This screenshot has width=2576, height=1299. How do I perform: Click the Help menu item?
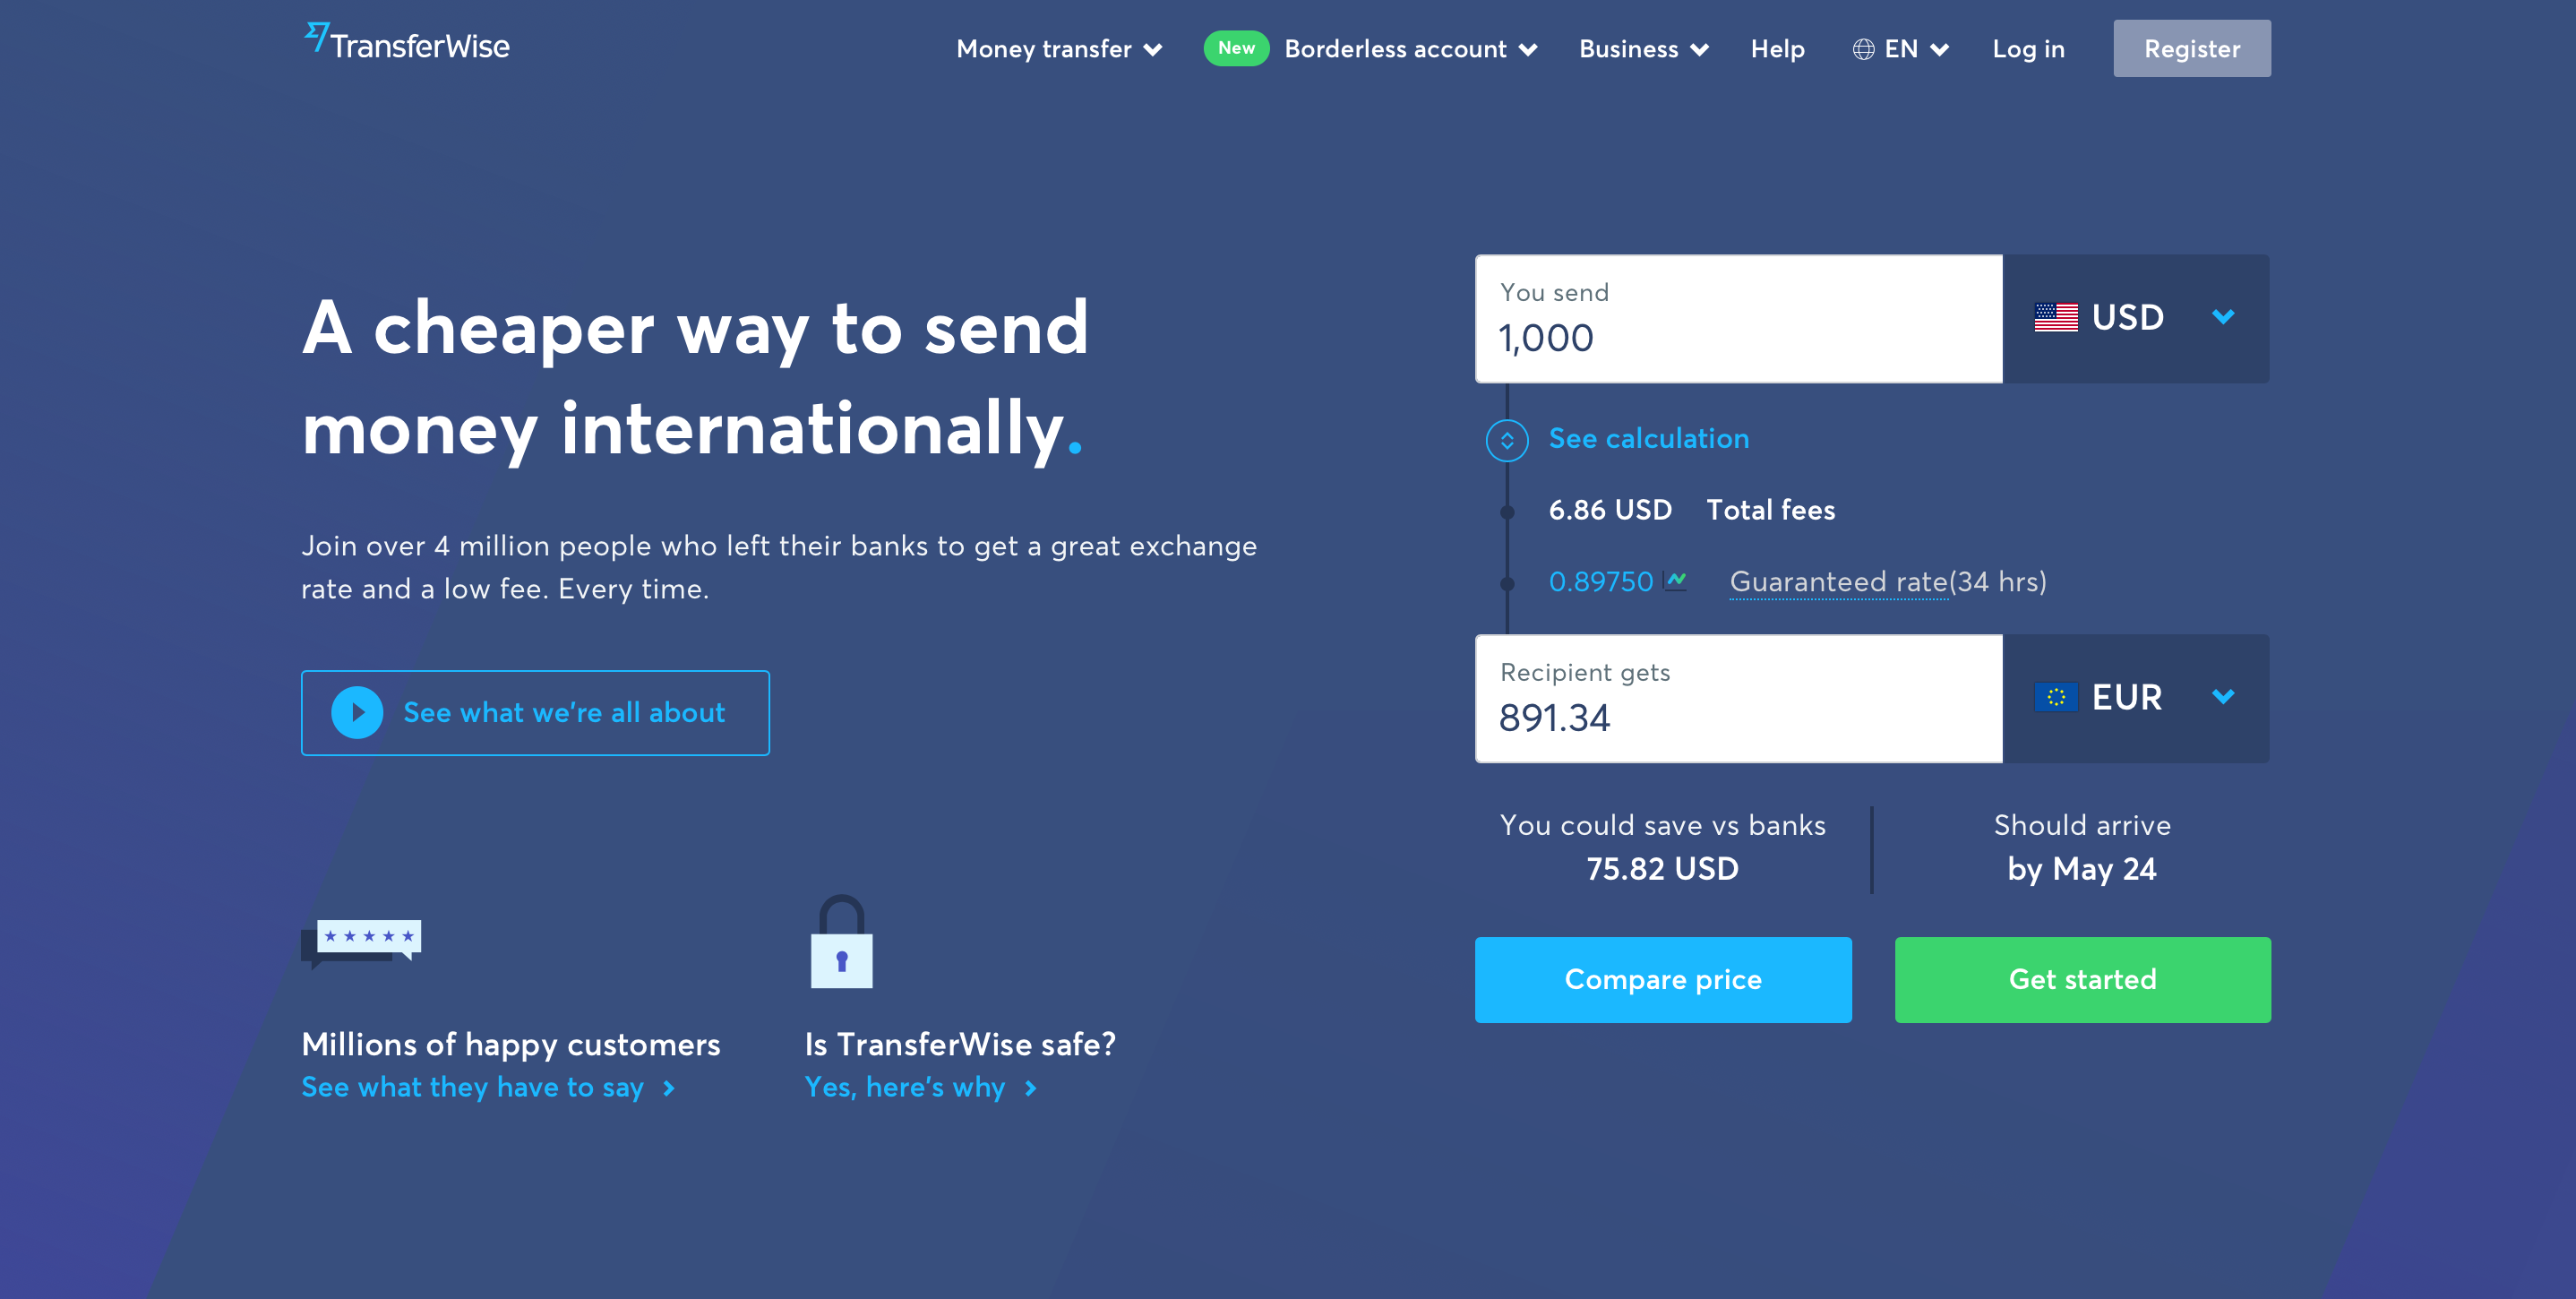coord(1778,48)
